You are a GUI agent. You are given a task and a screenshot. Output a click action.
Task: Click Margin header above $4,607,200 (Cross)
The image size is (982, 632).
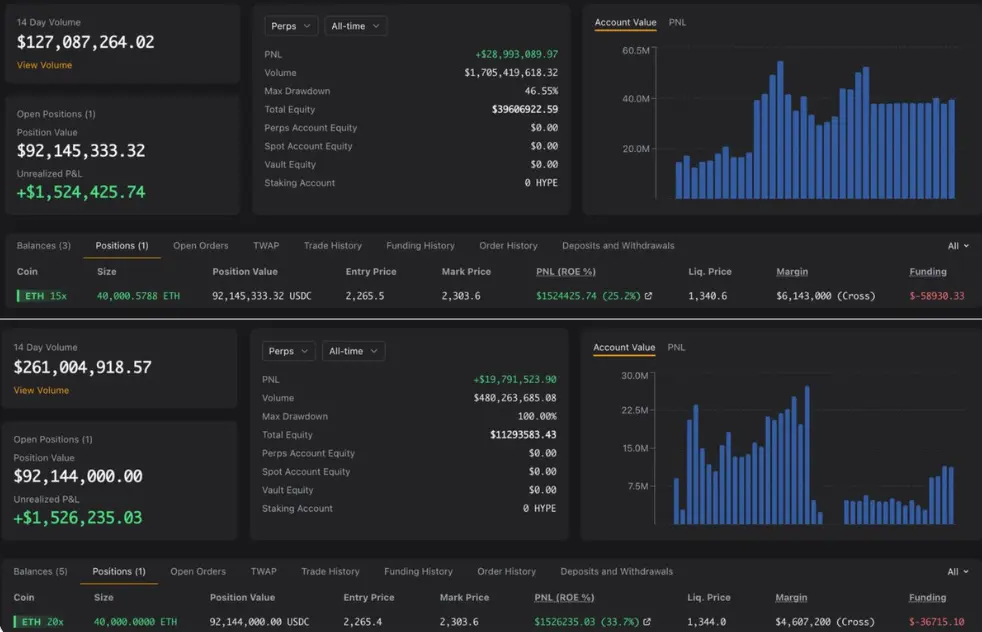791,597
